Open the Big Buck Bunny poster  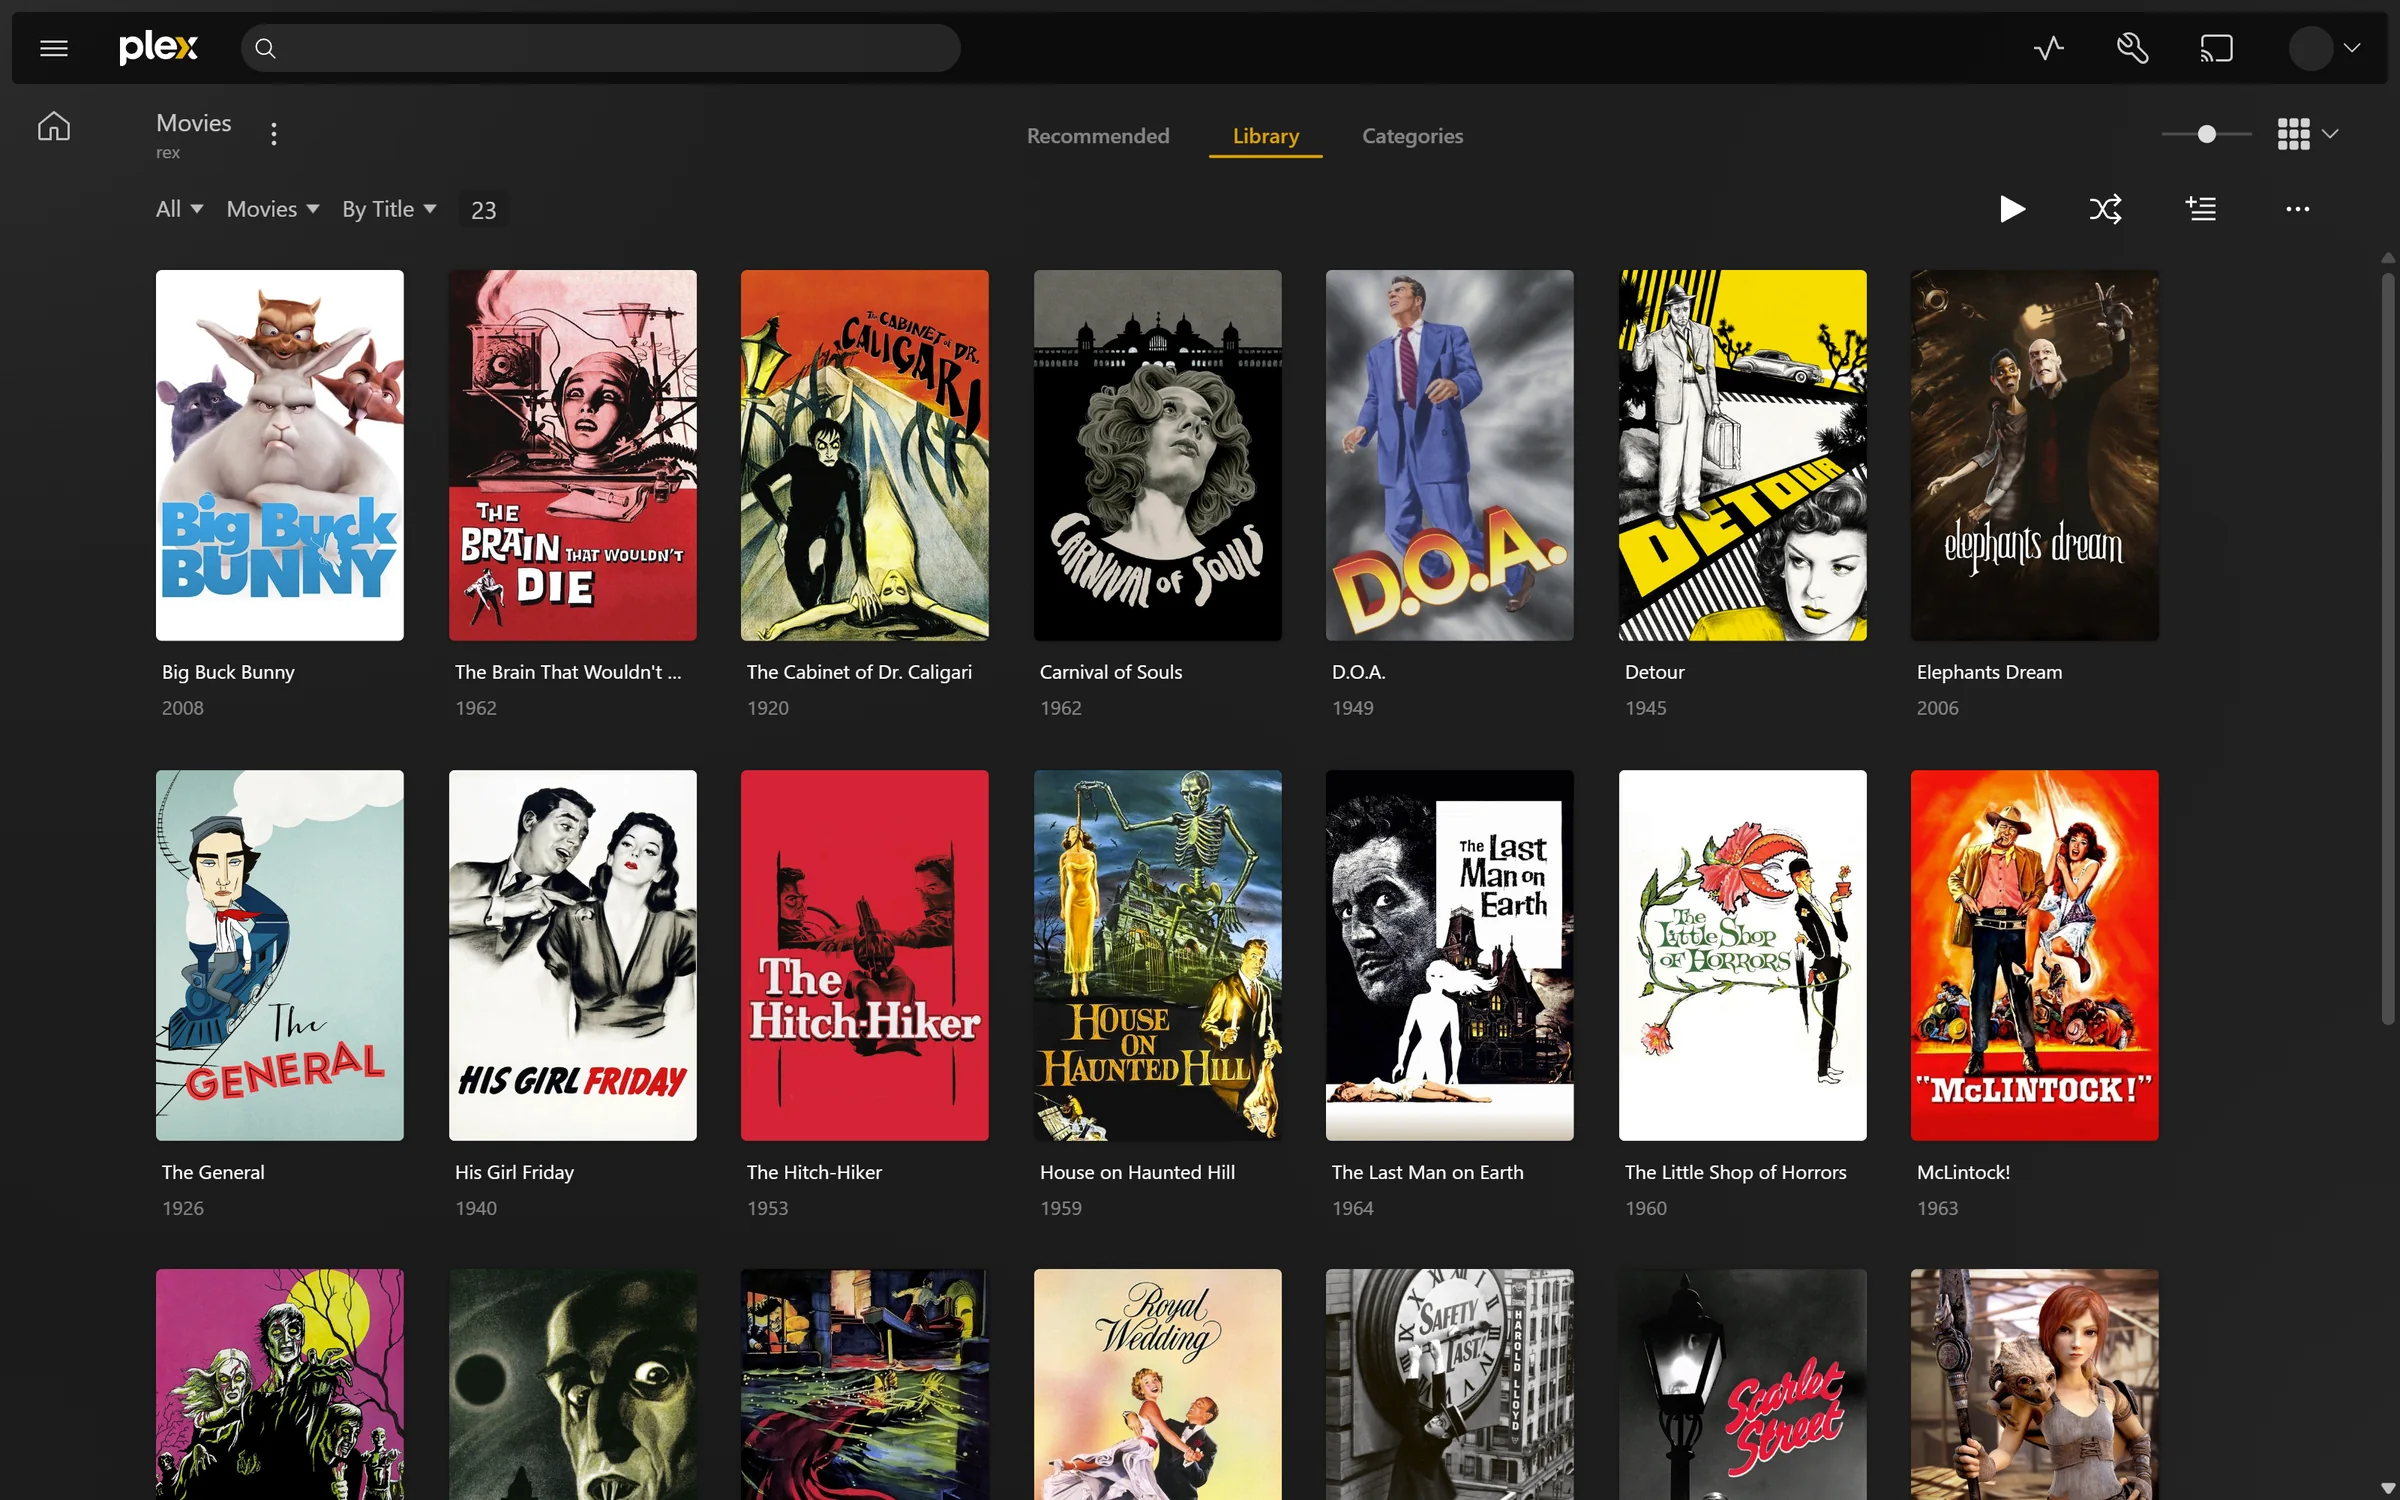pos(280,455)
